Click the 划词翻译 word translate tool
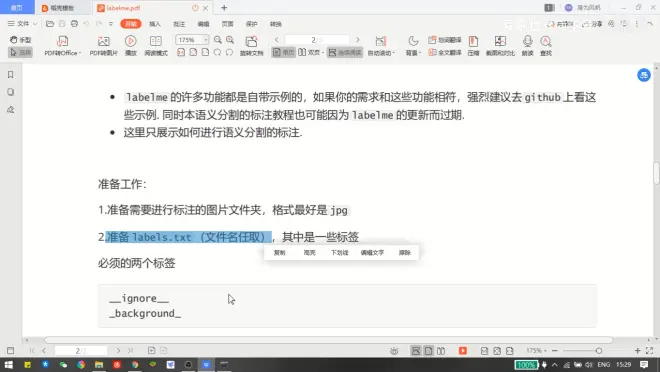The image size is (660, 372). (x=444, y=40)
